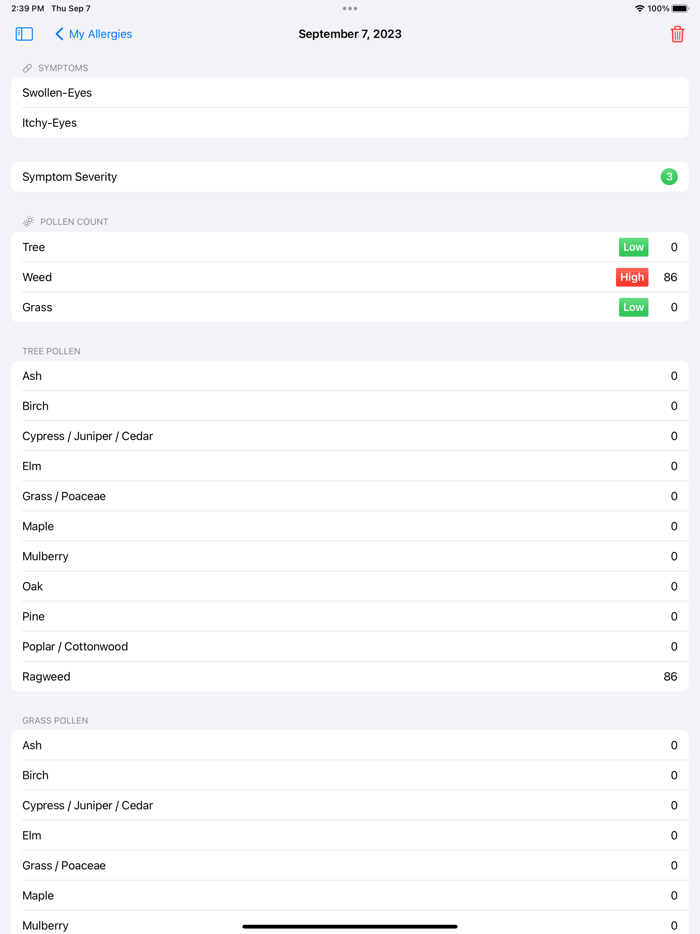Collapse the SYMPTOMS section header
This screenshot has width=700, height=934.
coord(62,68)
